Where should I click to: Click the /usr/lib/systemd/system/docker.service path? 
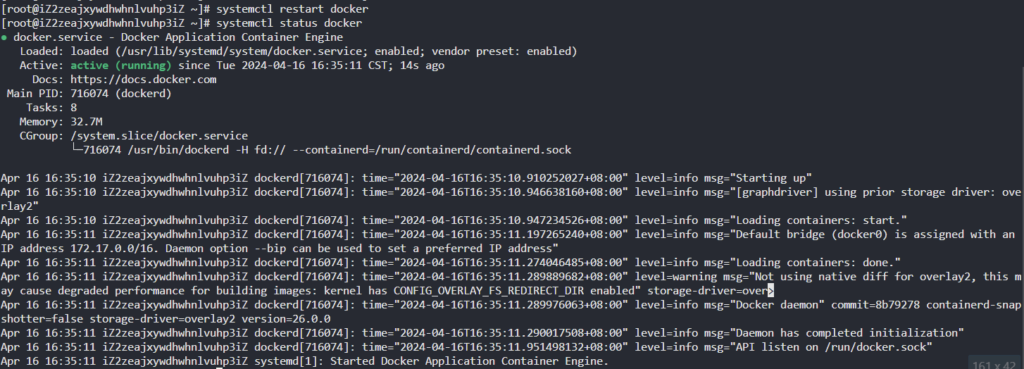244,52
